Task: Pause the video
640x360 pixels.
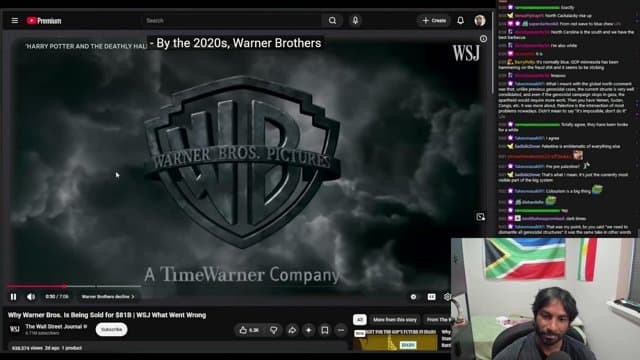Action: 13,297
